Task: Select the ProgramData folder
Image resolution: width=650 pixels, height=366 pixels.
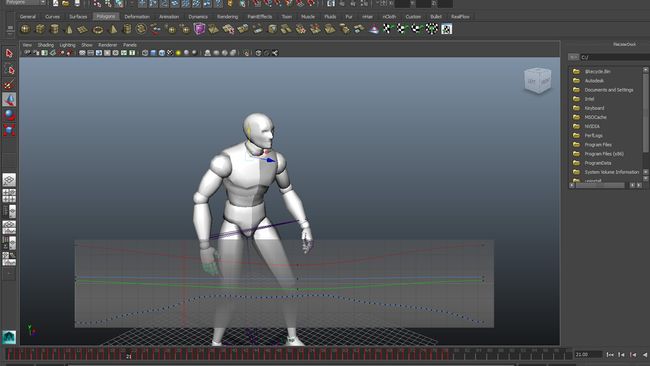Action: tap(598, 163)
